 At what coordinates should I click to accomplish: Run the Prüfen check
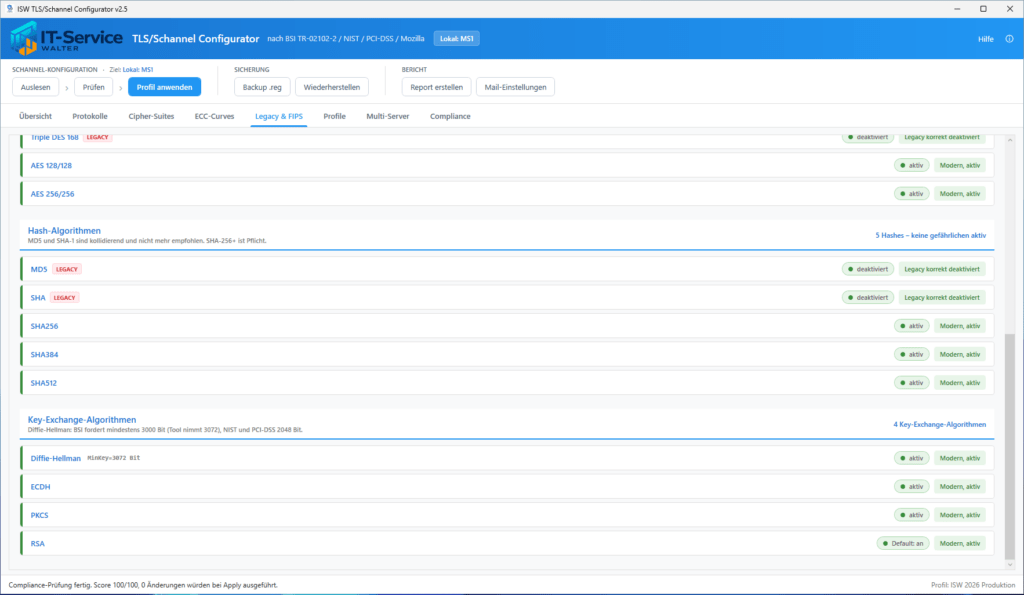pos(93,87)
